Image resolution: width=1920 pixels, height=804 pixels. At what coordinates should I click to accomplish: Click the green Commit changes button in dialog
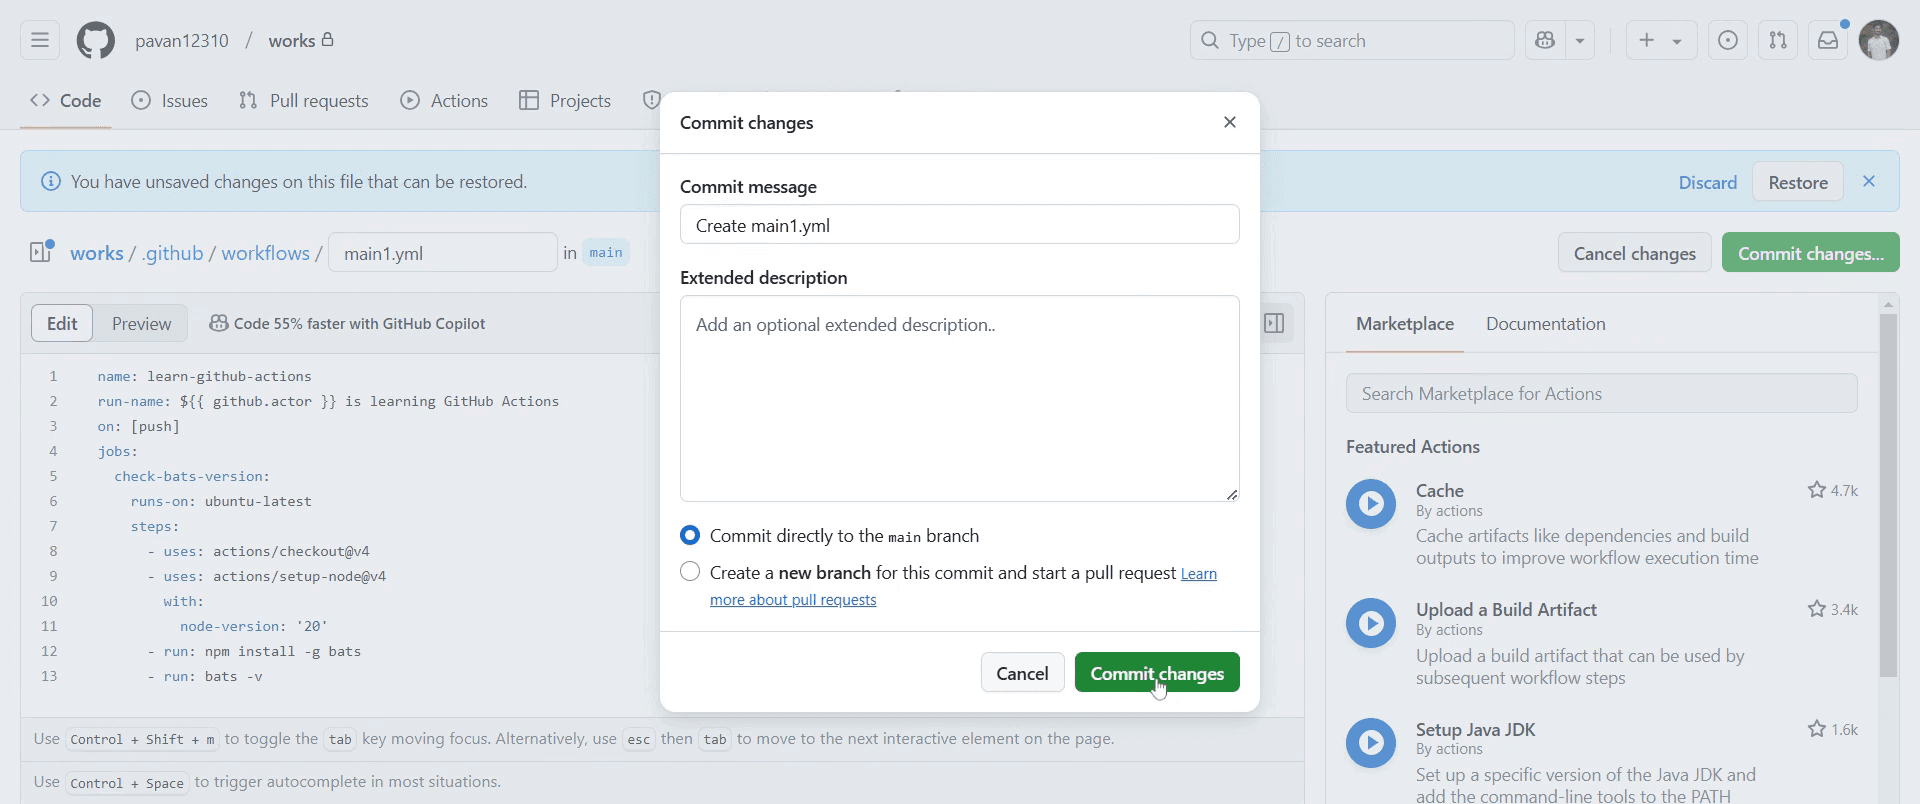[x=1156, y=673]
